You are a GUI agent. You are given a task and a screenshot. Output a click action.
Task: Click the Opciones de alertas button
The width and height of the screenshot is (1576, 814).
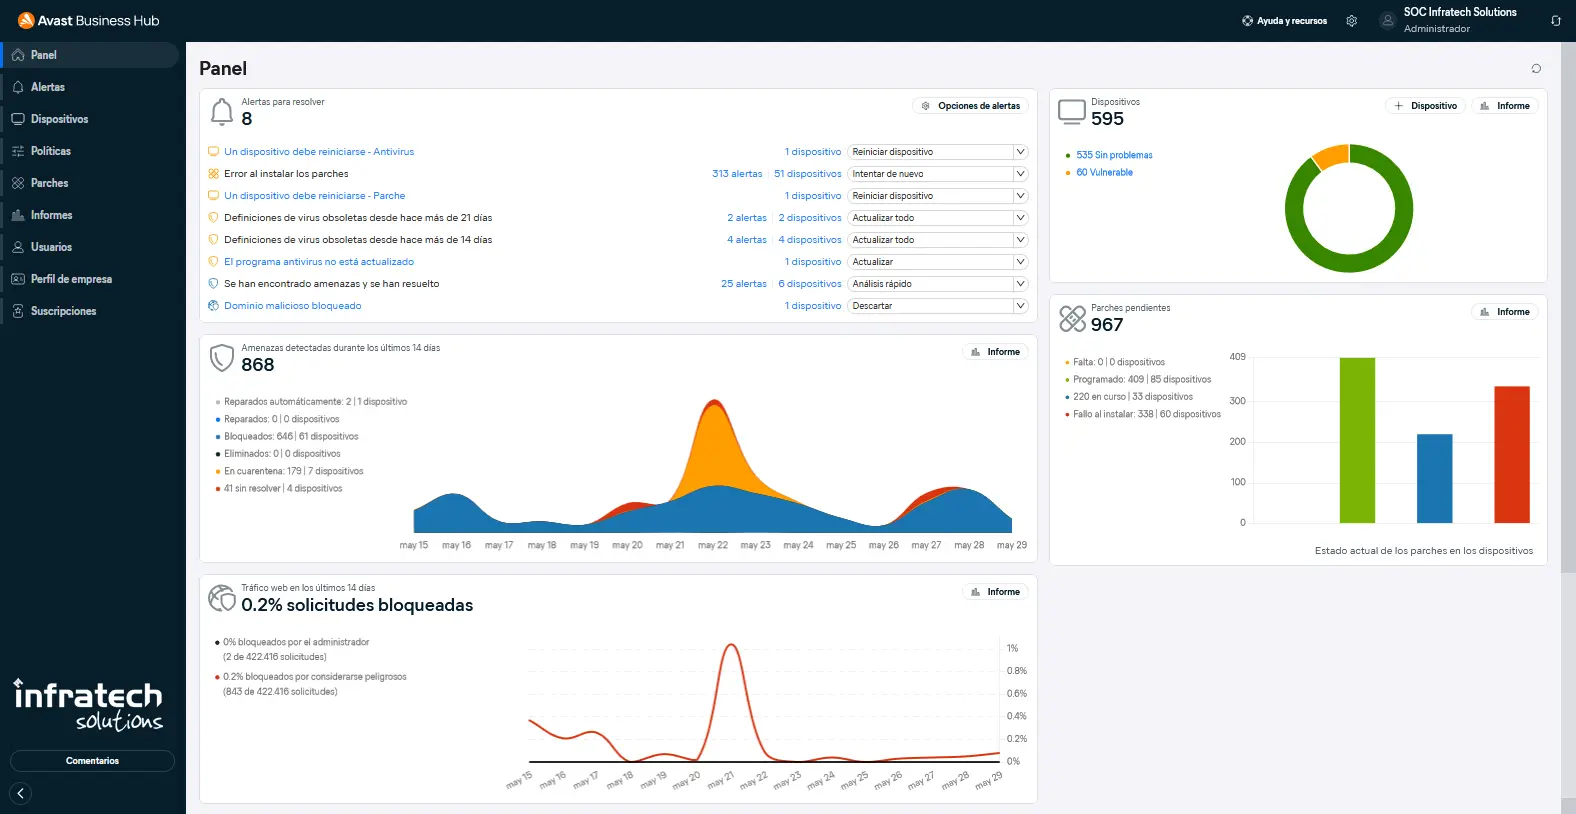click(x=971, y=106)
